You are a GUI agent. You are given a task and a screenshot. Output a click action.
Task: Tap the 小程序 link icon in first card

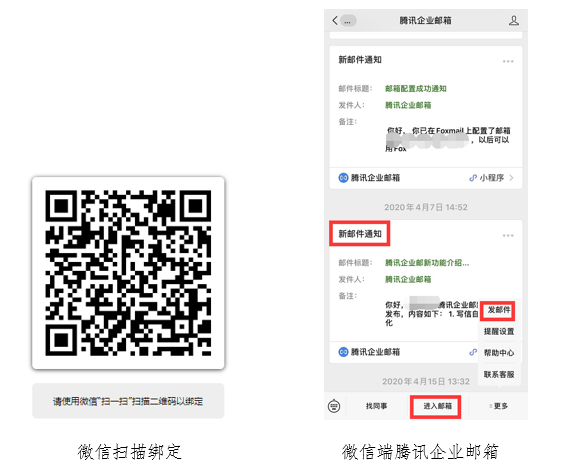pos(473,178)
